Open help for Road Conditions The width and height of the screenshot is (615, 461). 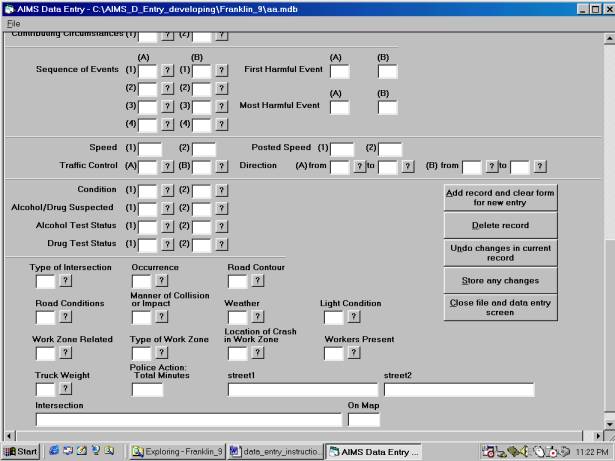click(x=66, y=317)
